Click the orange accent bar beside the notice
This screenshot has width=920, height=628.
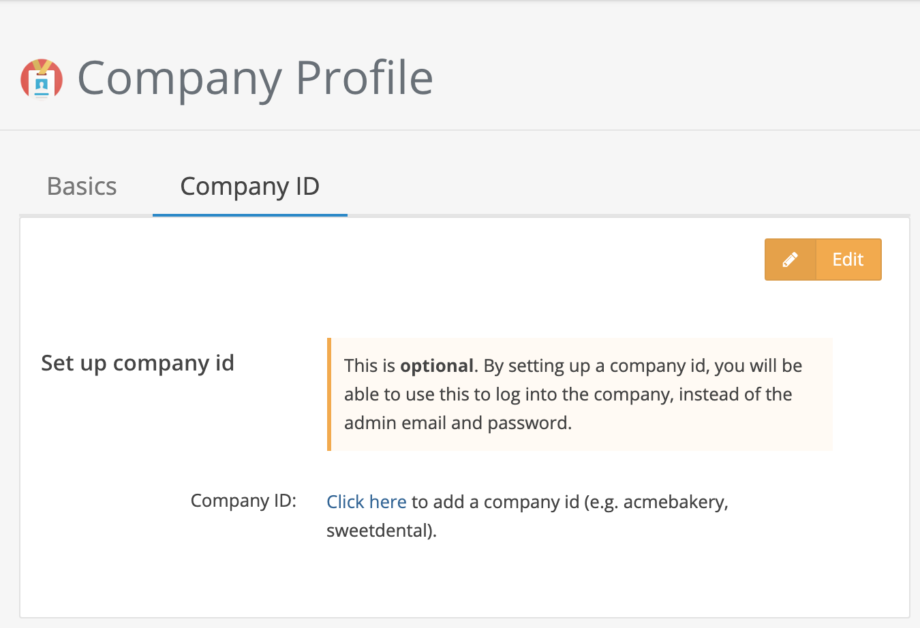coord(330,393)
